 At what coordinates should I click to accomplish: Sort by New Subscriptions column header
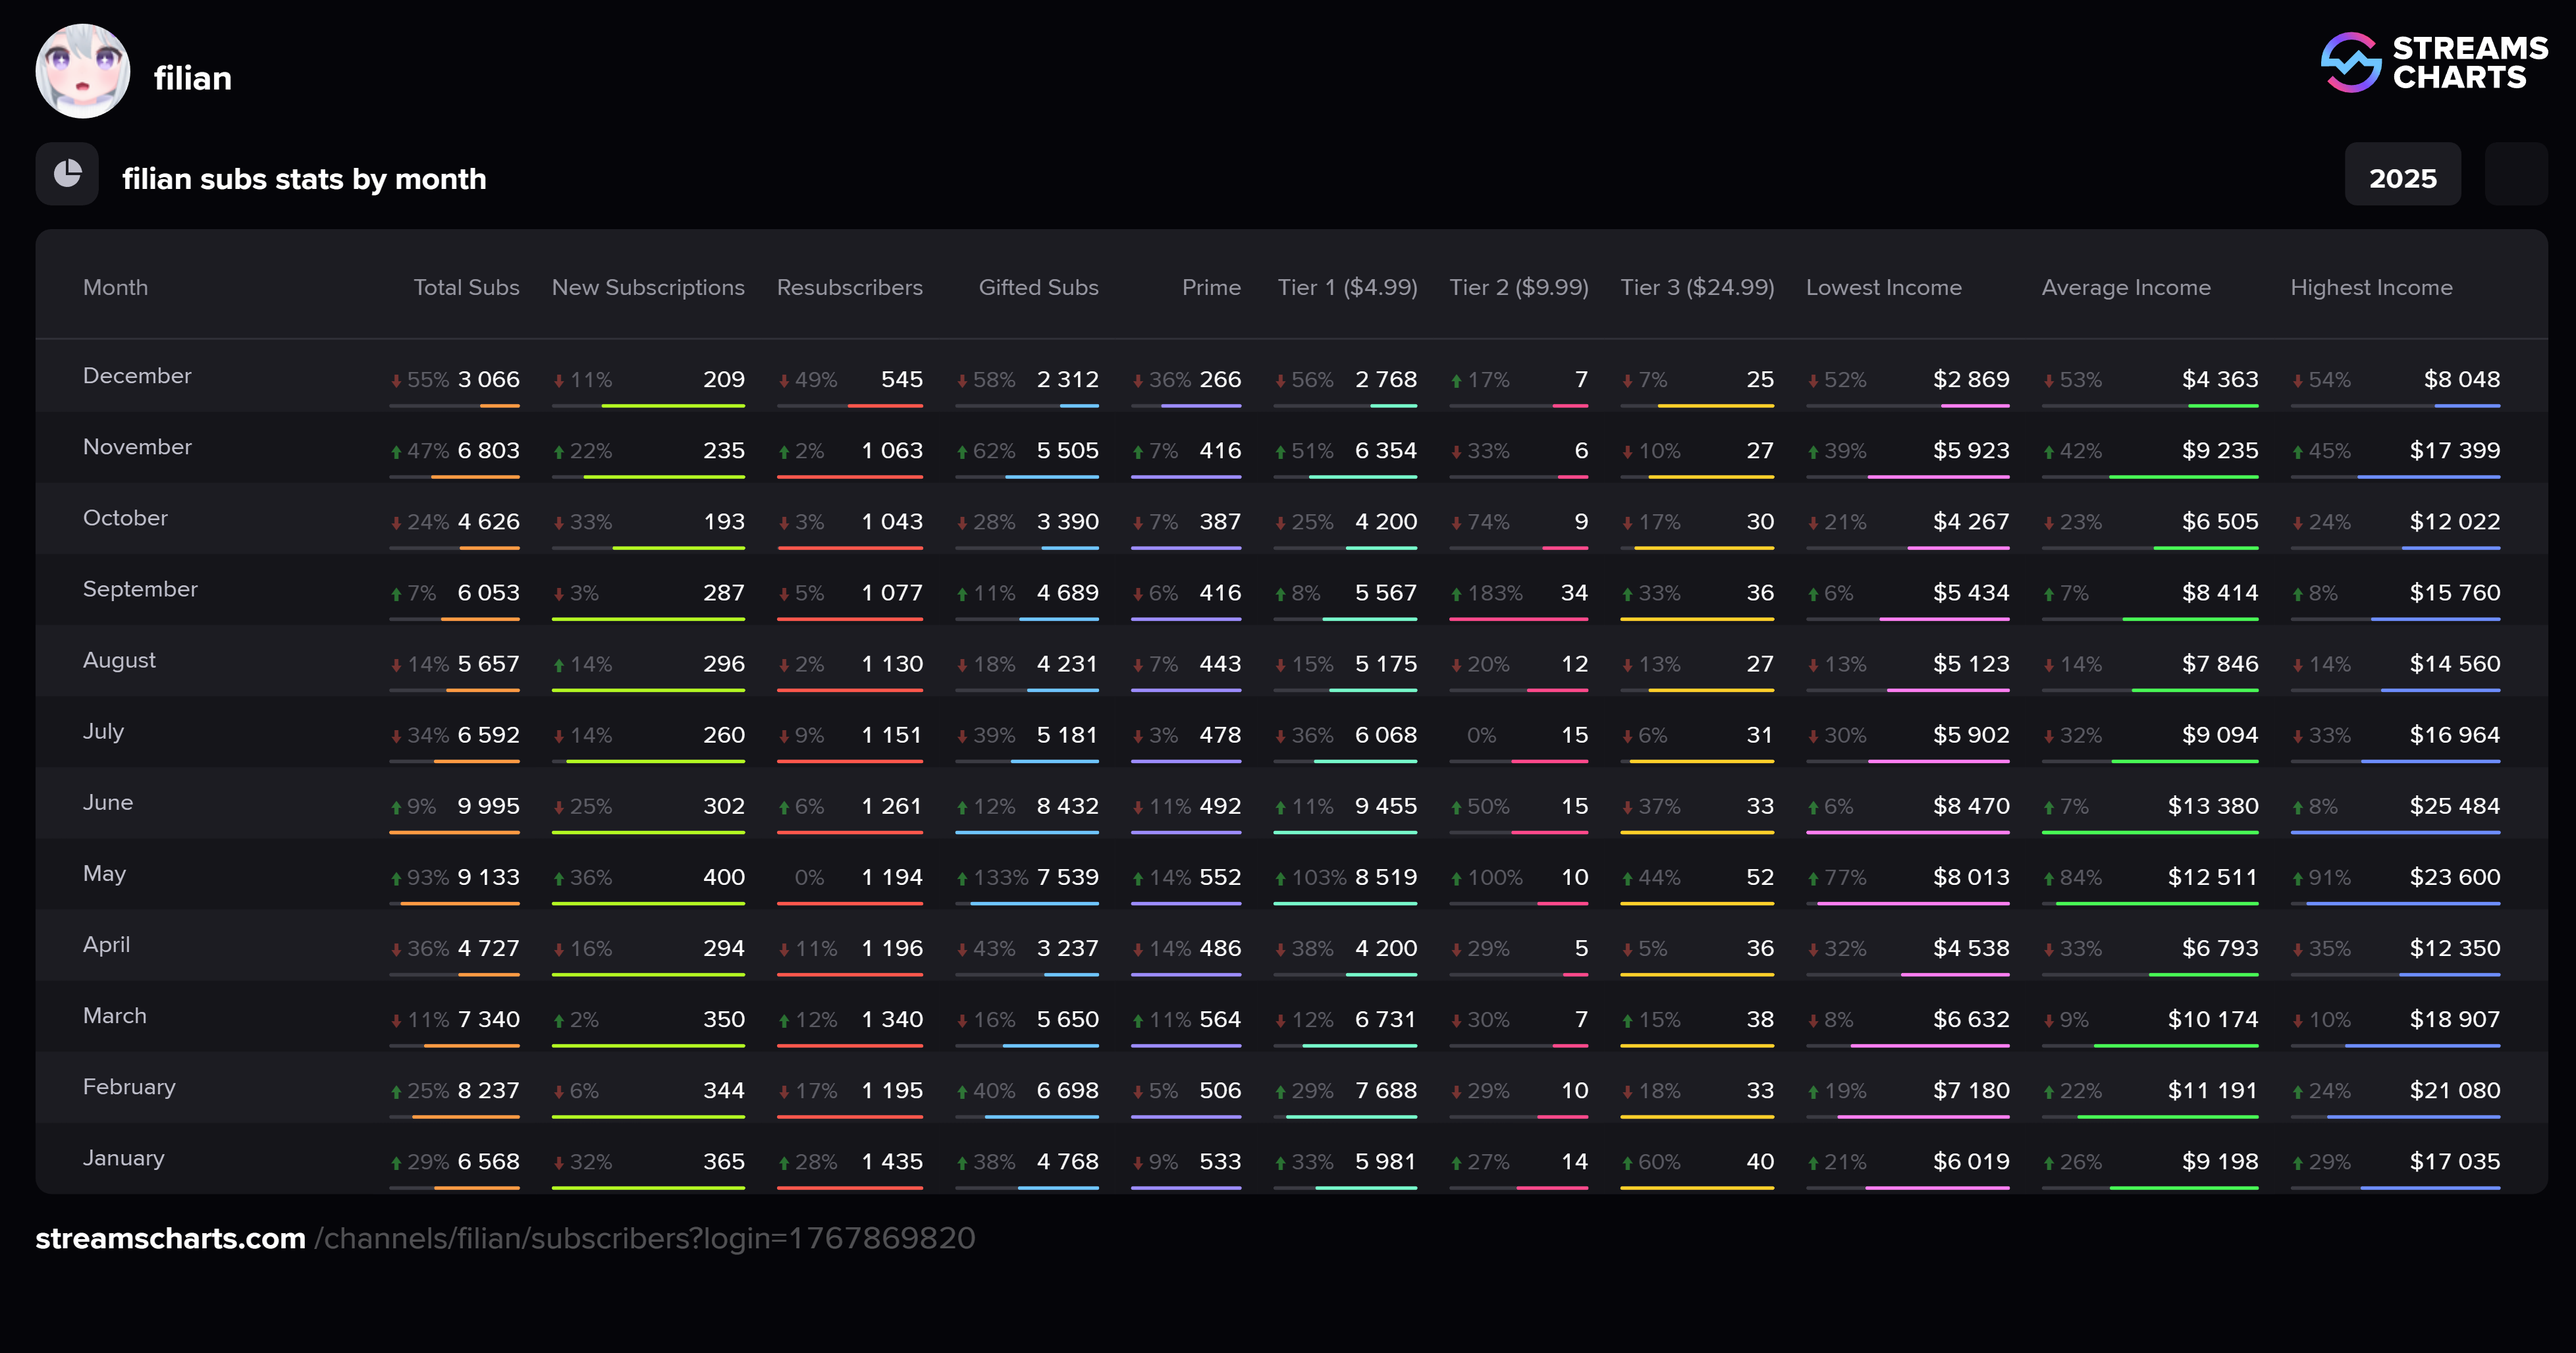(x=648, y=288)
